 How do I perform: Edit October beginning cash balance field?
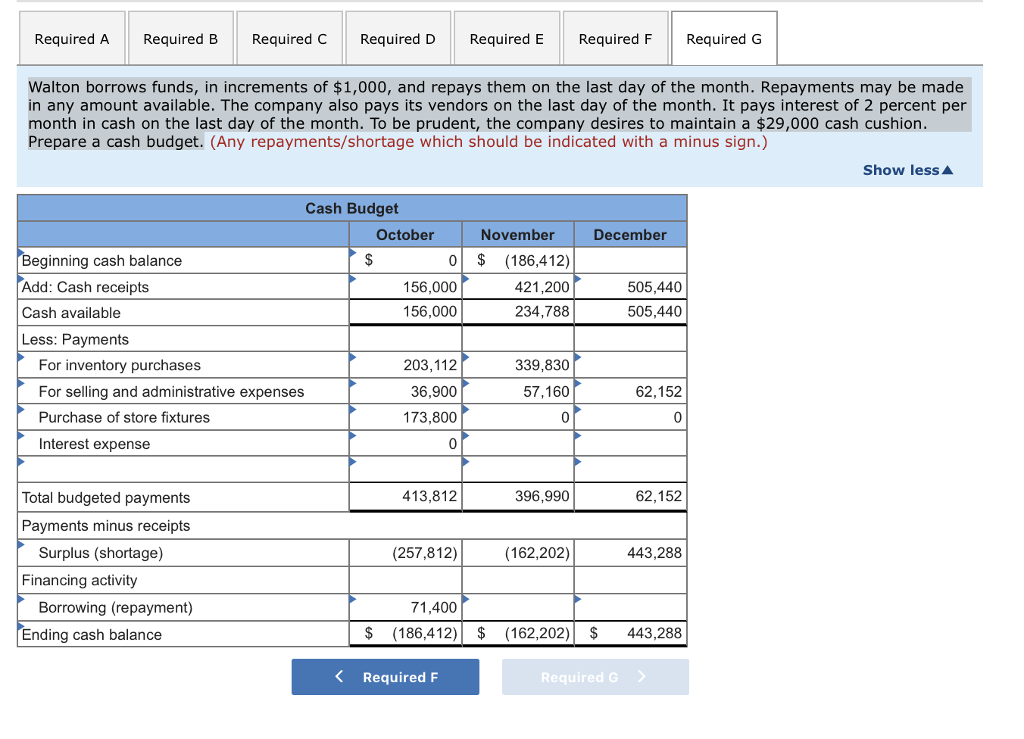tap(406, 260)
